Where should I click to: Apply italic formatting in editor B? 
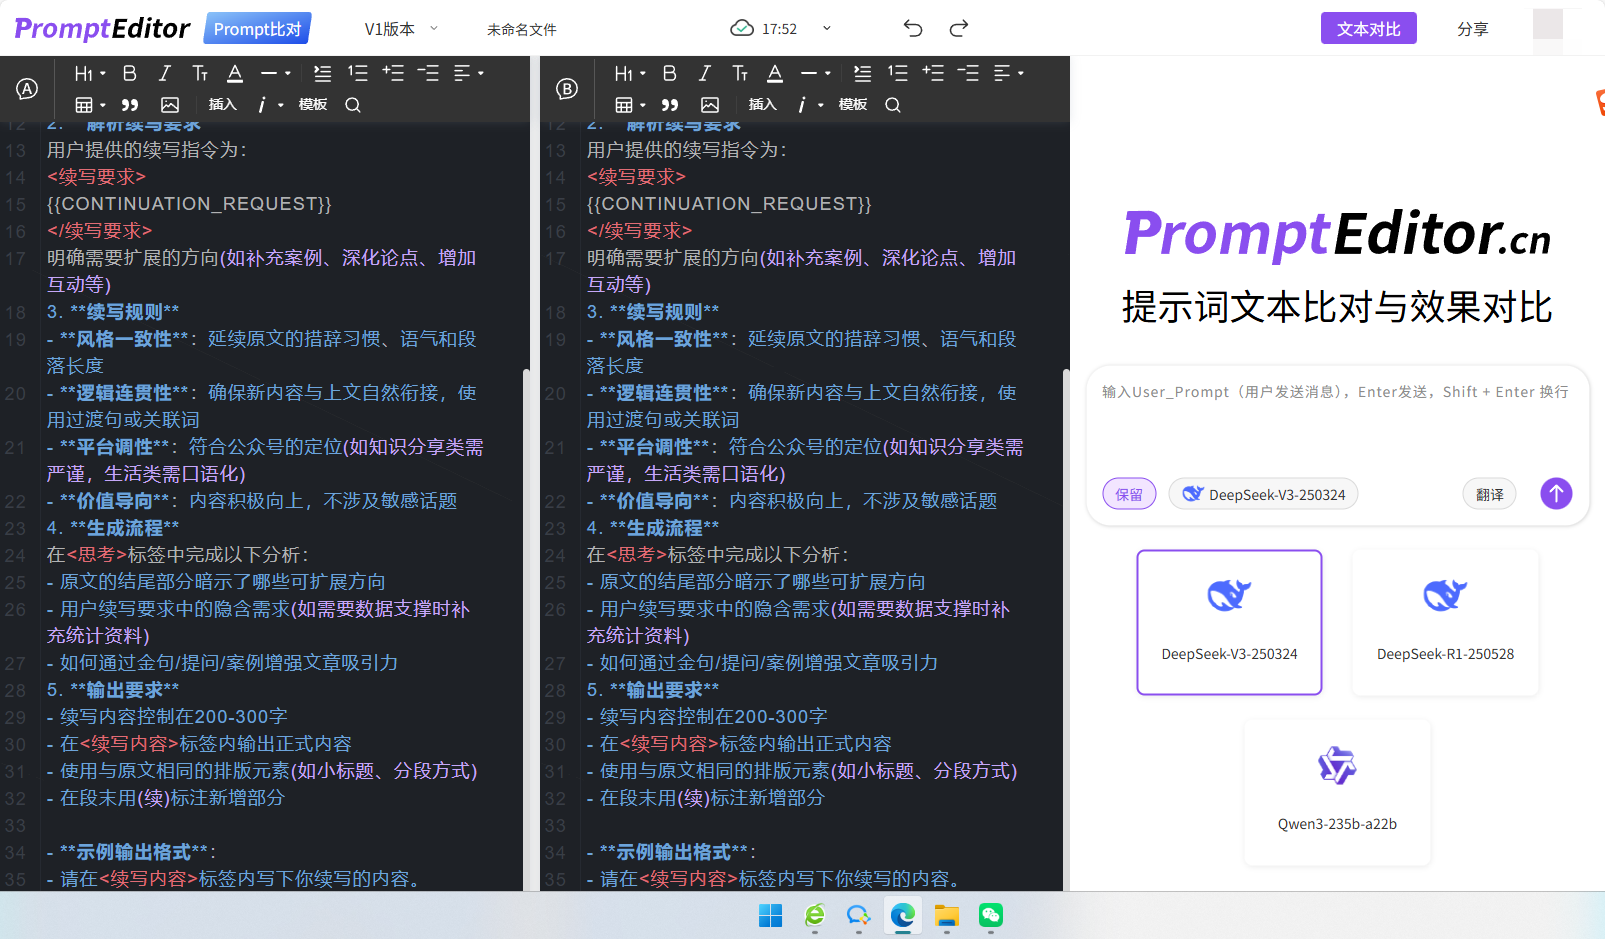(704, 72)
